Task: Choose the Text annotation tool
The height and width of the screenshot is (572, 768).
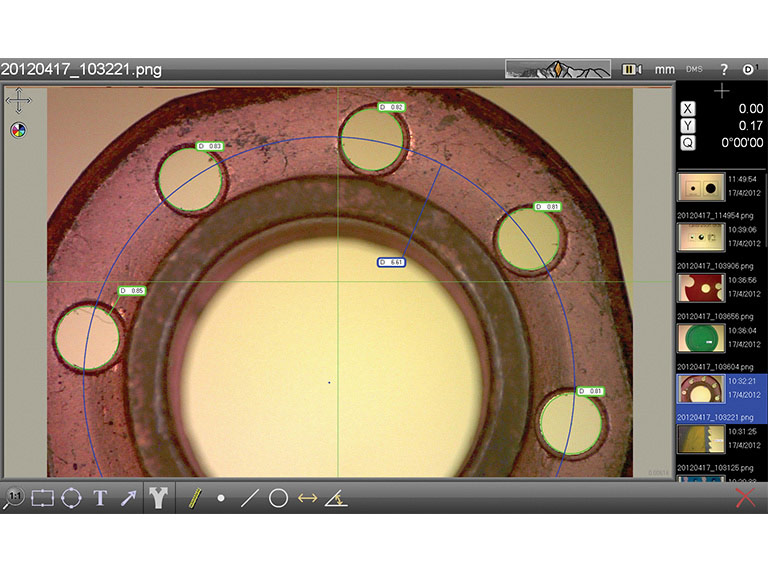Action: coord(100,498)
